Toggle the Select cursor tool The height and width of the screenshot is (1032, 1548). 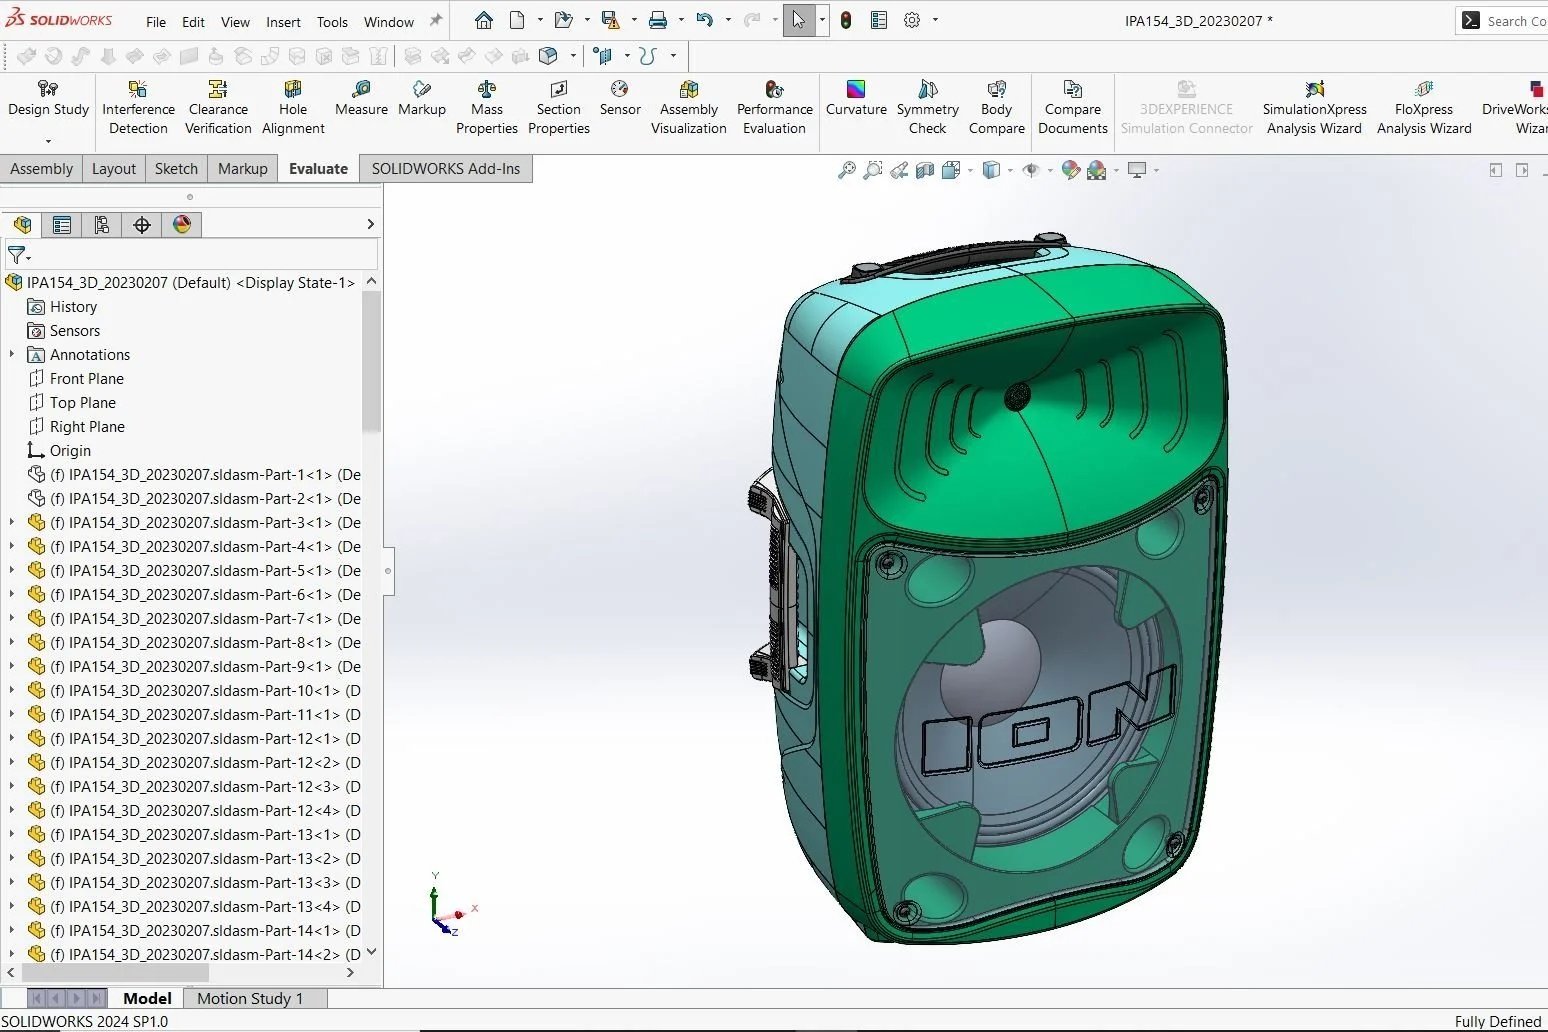click(x=799, y=20)
